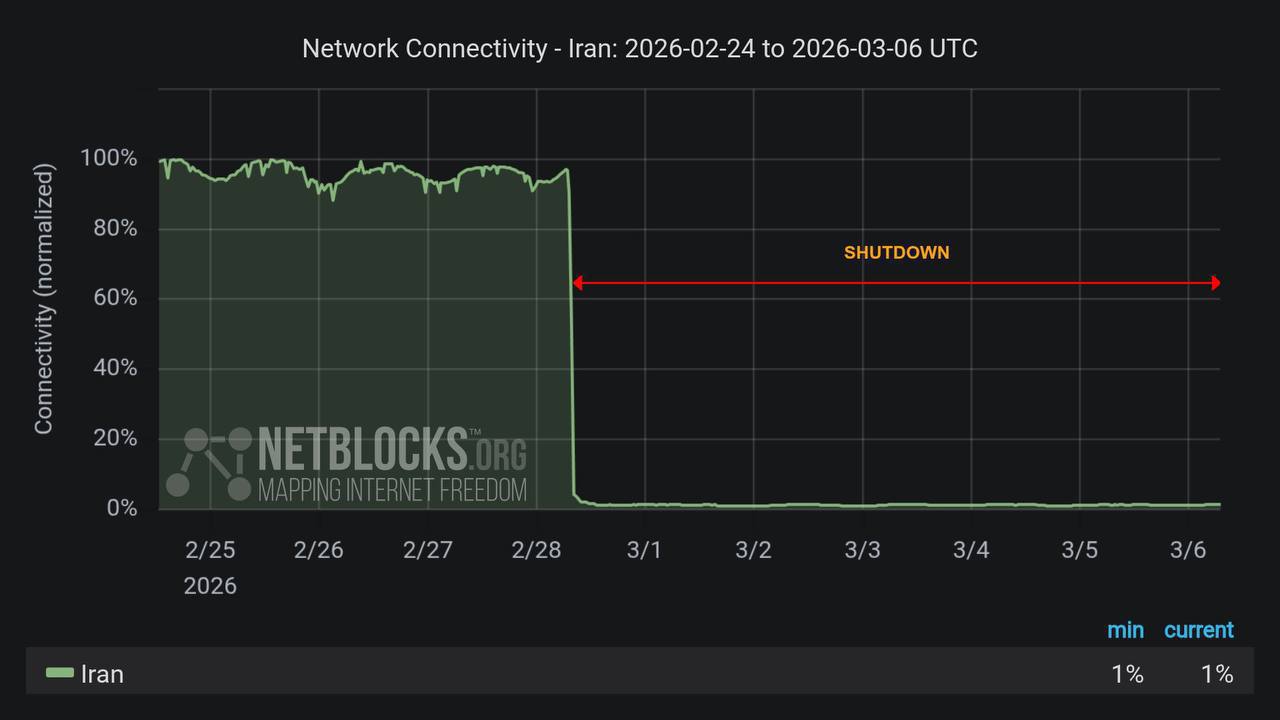Click the chart title text
1280x720 pixels.
[x=640, y=49]
